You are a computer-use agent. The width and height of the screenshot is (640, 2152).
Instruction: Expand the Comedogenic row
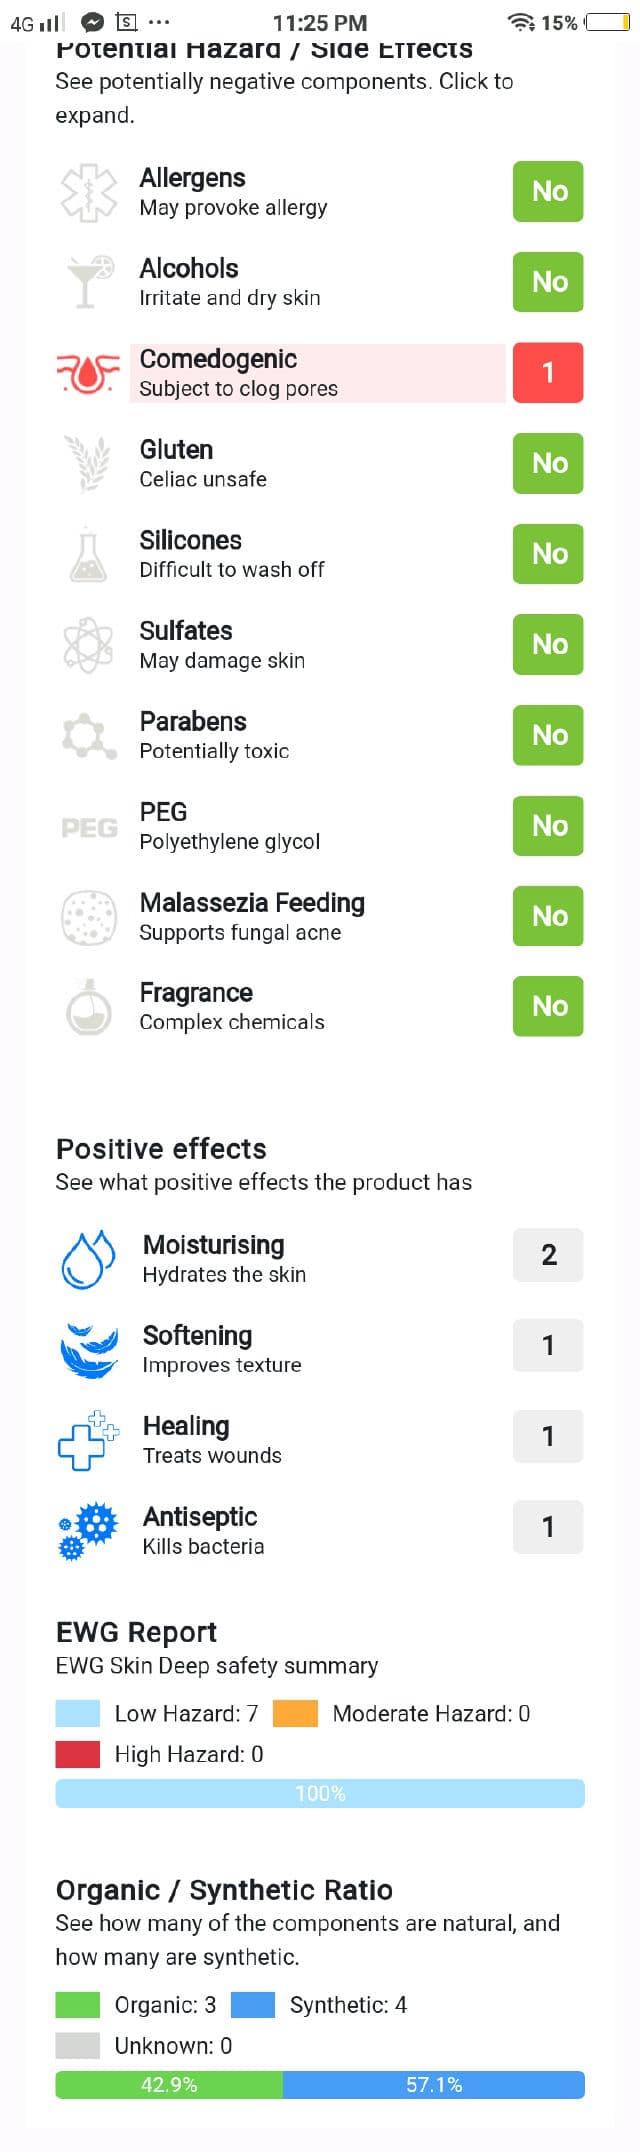tap(317, 373)
